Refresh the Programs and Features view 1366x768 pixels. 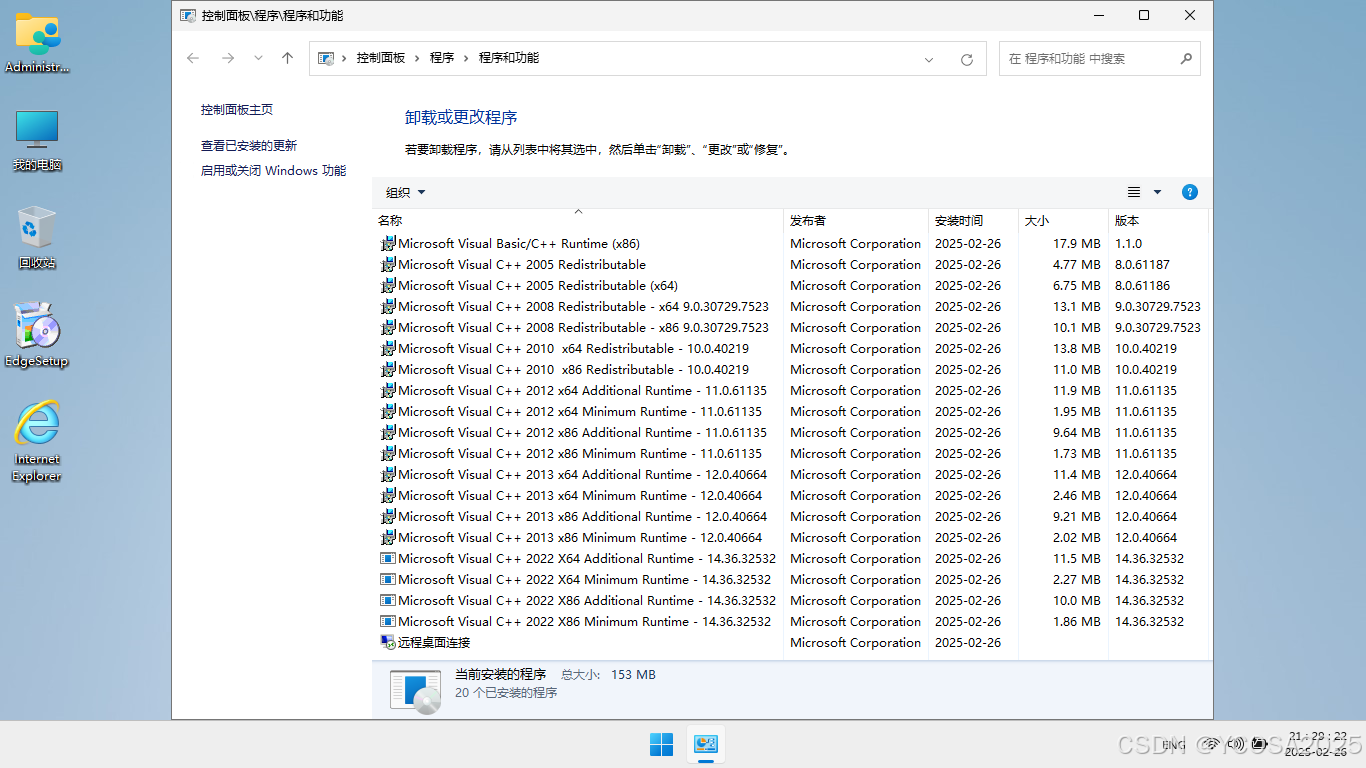967,59
